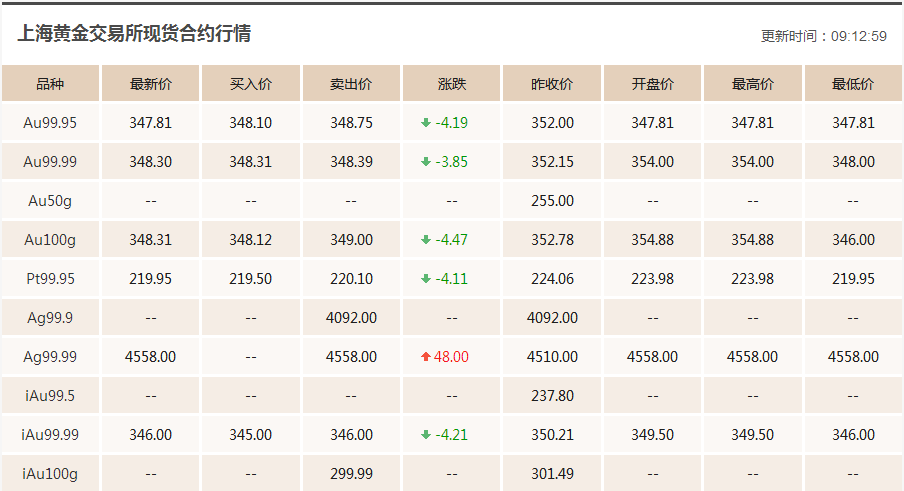Open the Ag99.9 product row label
This screenshot has height=491, width=904.
(50, 318)
